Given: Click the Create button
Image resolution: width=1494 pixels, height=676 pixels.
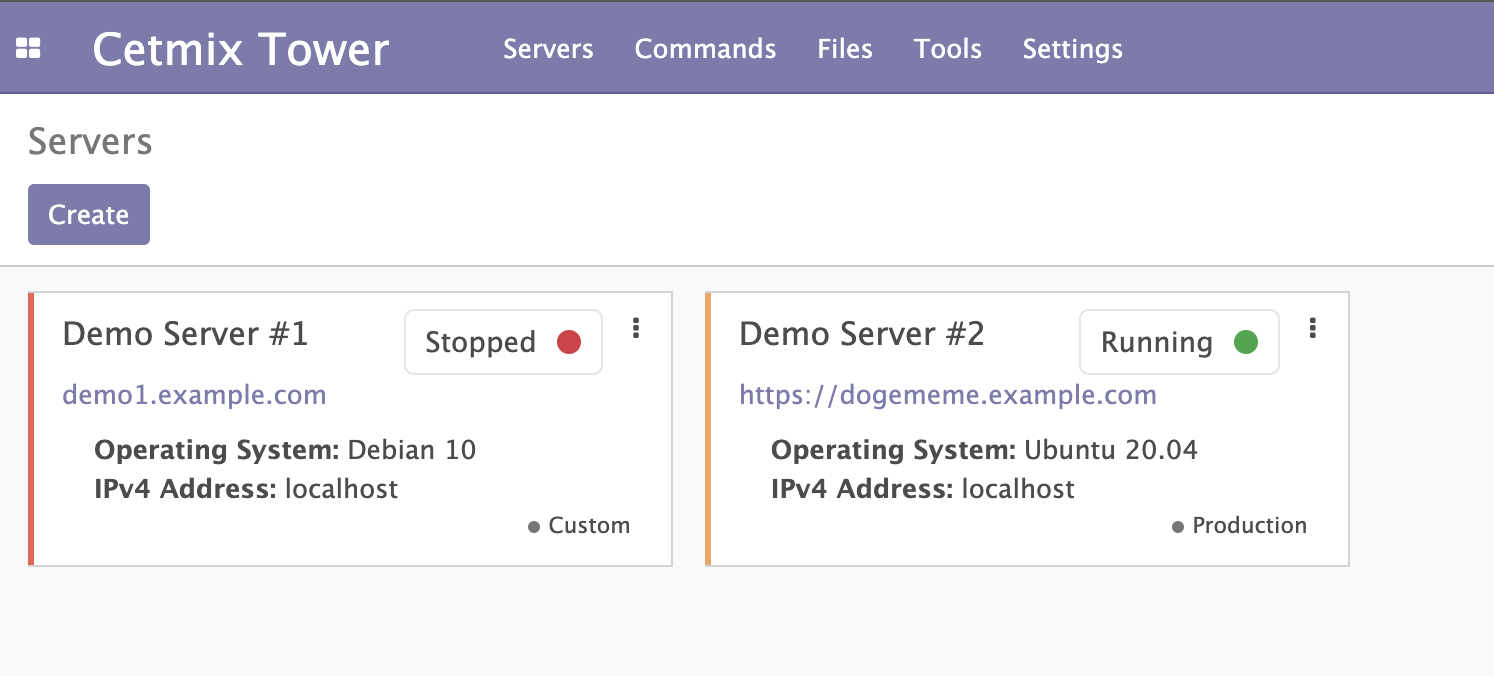Looking at the screenshot, I should 89,215.
